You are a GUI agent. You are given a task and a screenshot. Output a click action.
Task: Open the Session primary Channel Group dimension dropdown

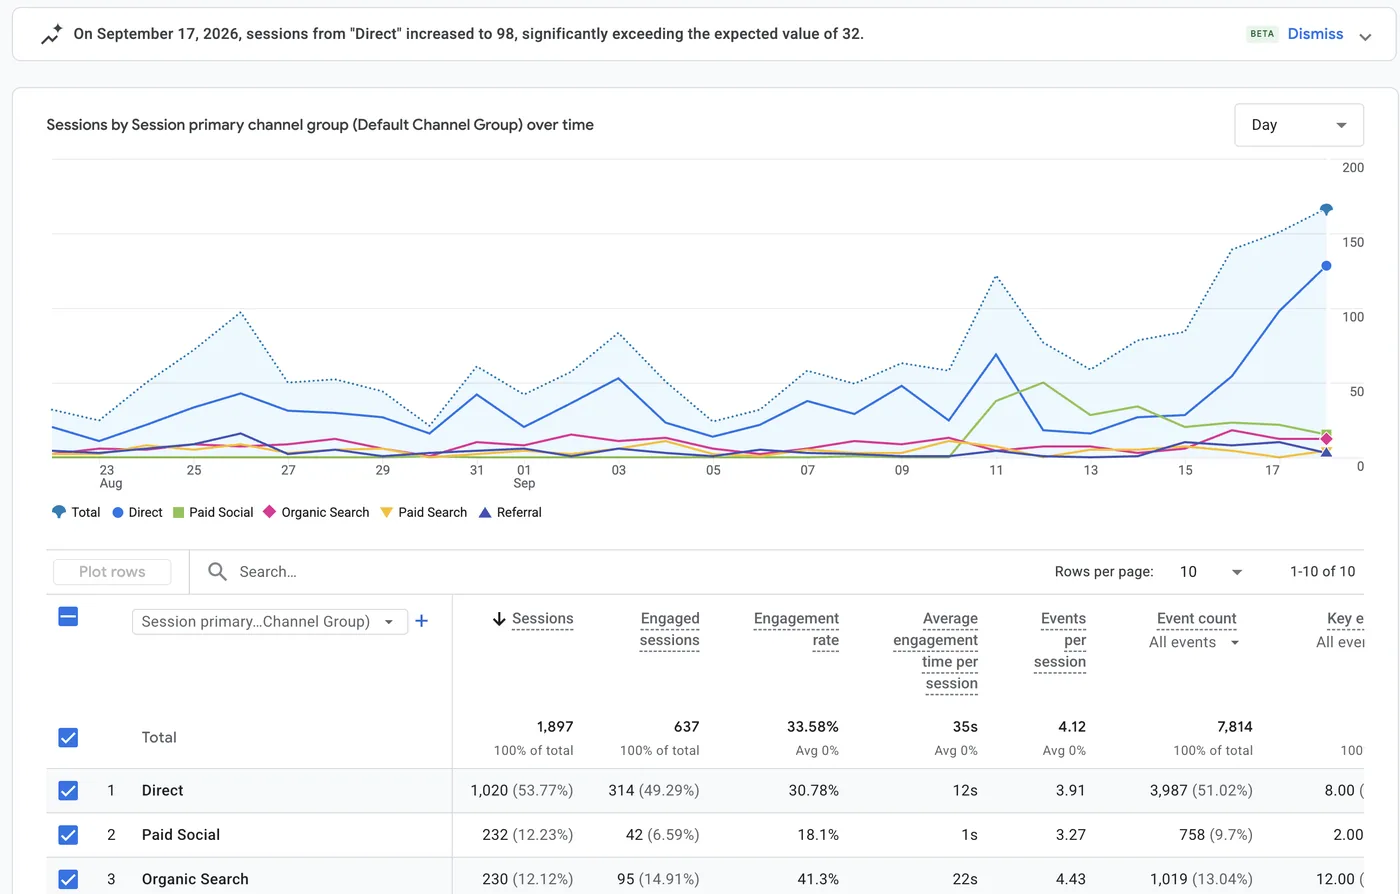coord(269,621)
